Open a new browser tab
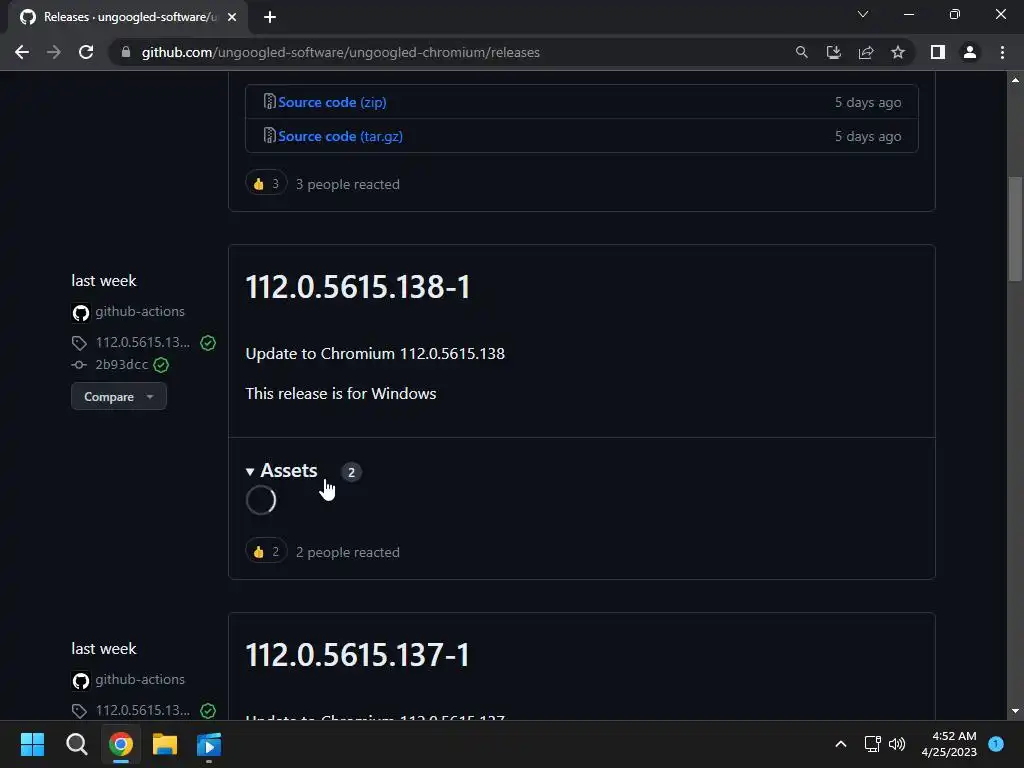The image size is (1024, 768). (x=270, y=17)
